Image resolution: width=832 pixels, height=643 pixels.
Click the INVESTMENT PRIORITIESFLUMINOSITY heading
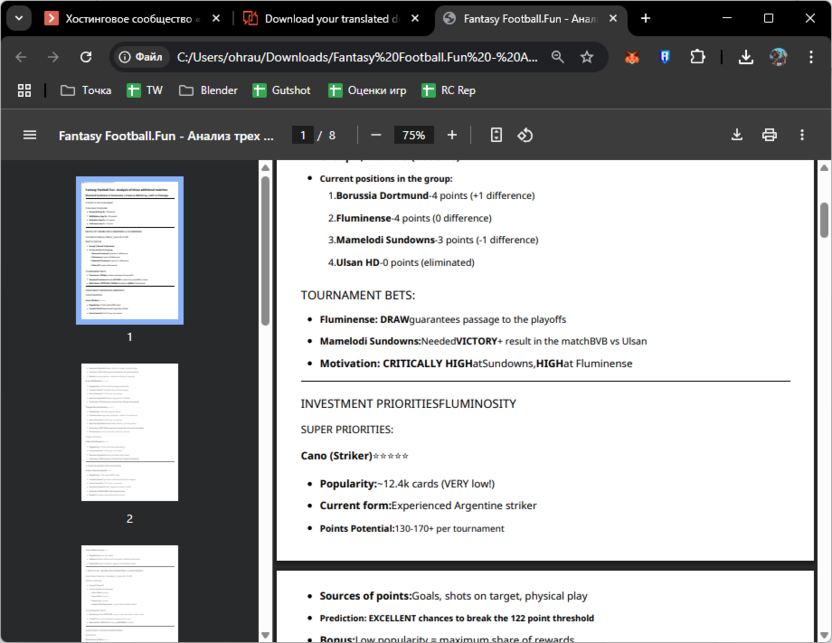tap(408, 404)
